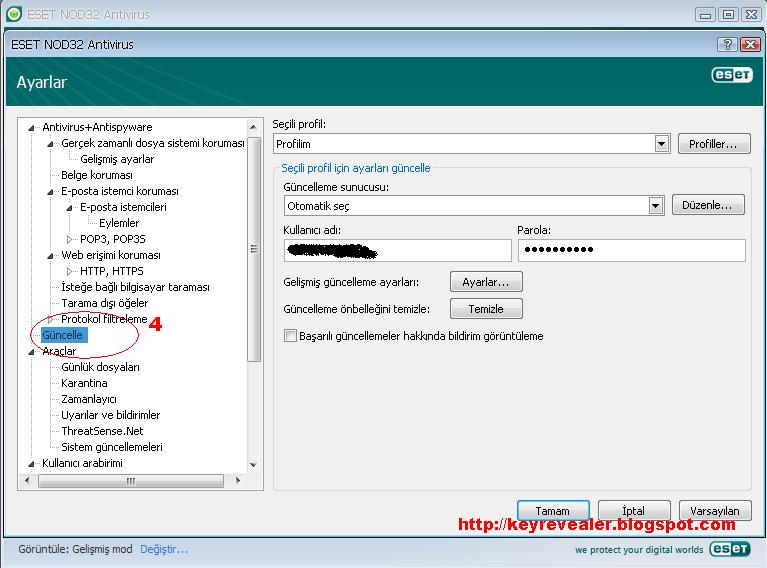Click the tree horizontal scroll right arrow

click(238, 480)
